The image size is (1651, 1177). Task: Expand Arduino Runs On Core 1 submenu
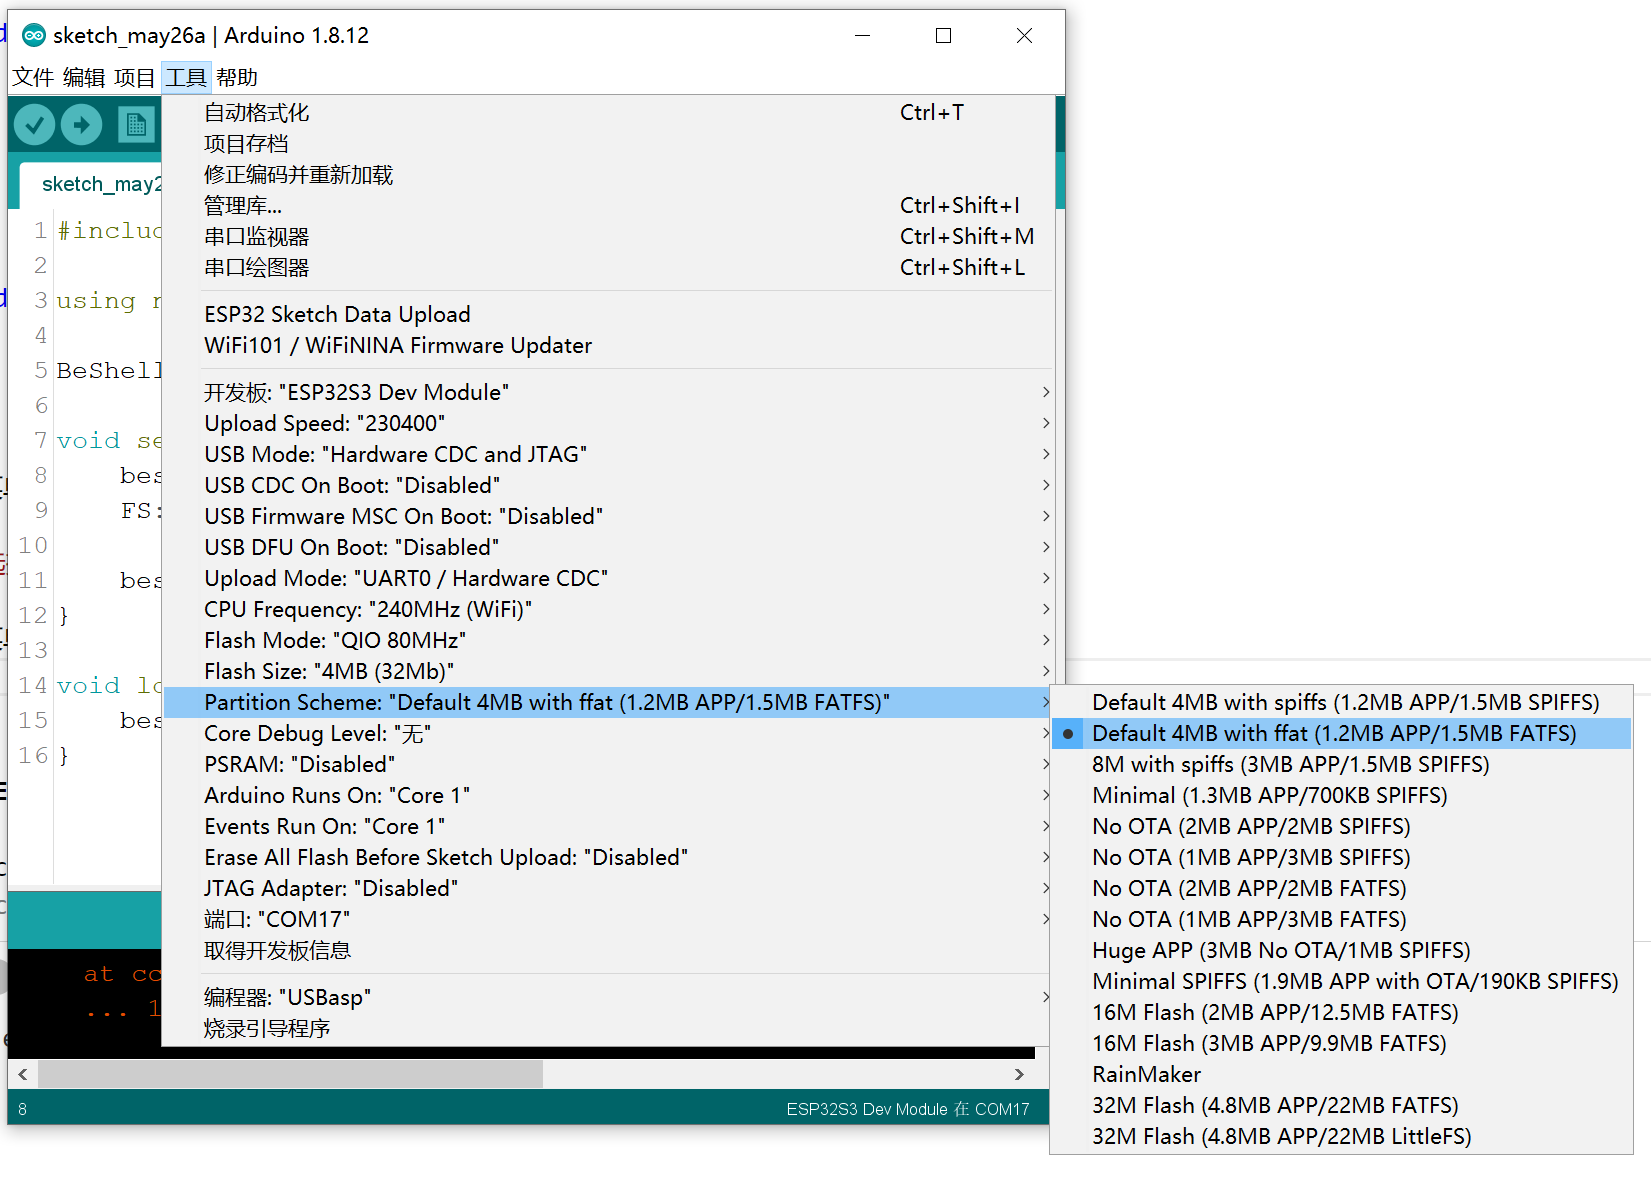(x=608, y=796)
